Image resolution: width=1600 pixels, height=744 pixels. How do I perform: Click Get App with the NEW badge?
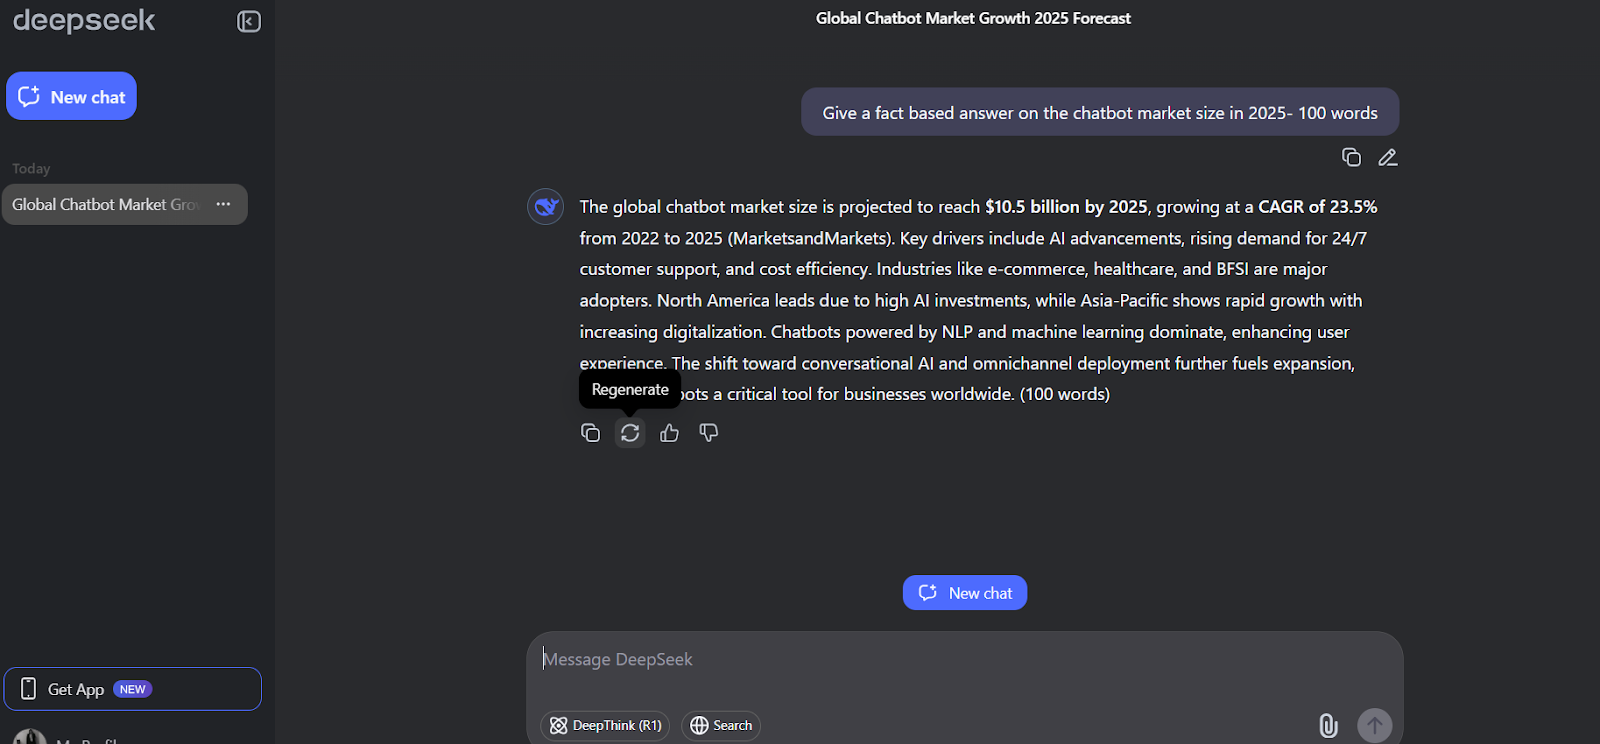pos(133,689)
